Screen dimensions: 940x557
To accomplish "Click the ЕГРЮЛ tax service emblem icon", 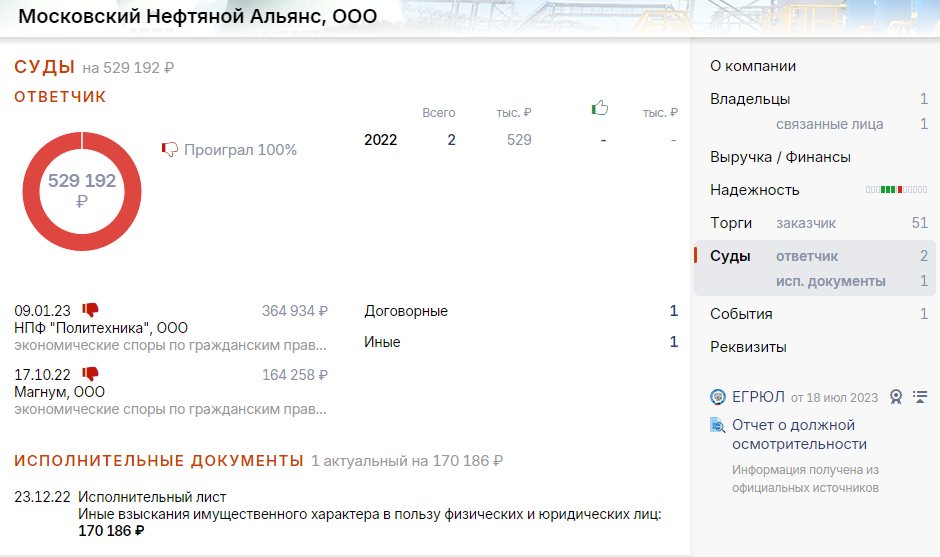I will tap(718, 397).
